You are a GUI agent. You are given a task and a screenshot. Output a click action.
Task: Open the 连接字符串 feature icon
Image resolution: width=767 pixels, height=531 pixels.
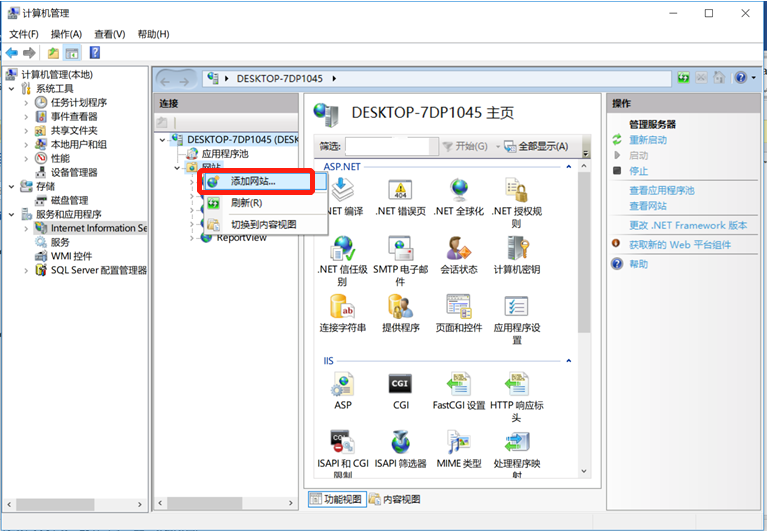tap(342, 306)
